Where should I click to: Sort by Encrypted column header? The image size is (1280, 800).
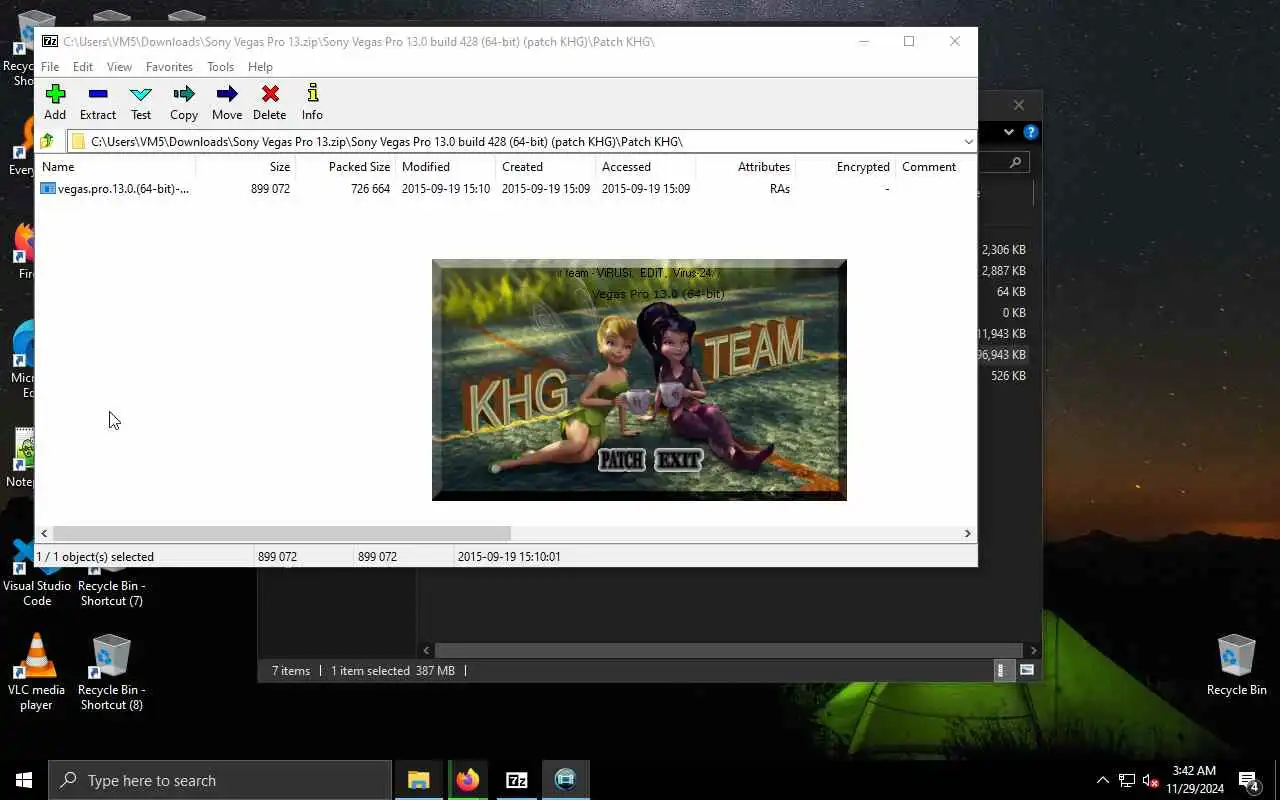pyautogui.click(x=845, y=167)
